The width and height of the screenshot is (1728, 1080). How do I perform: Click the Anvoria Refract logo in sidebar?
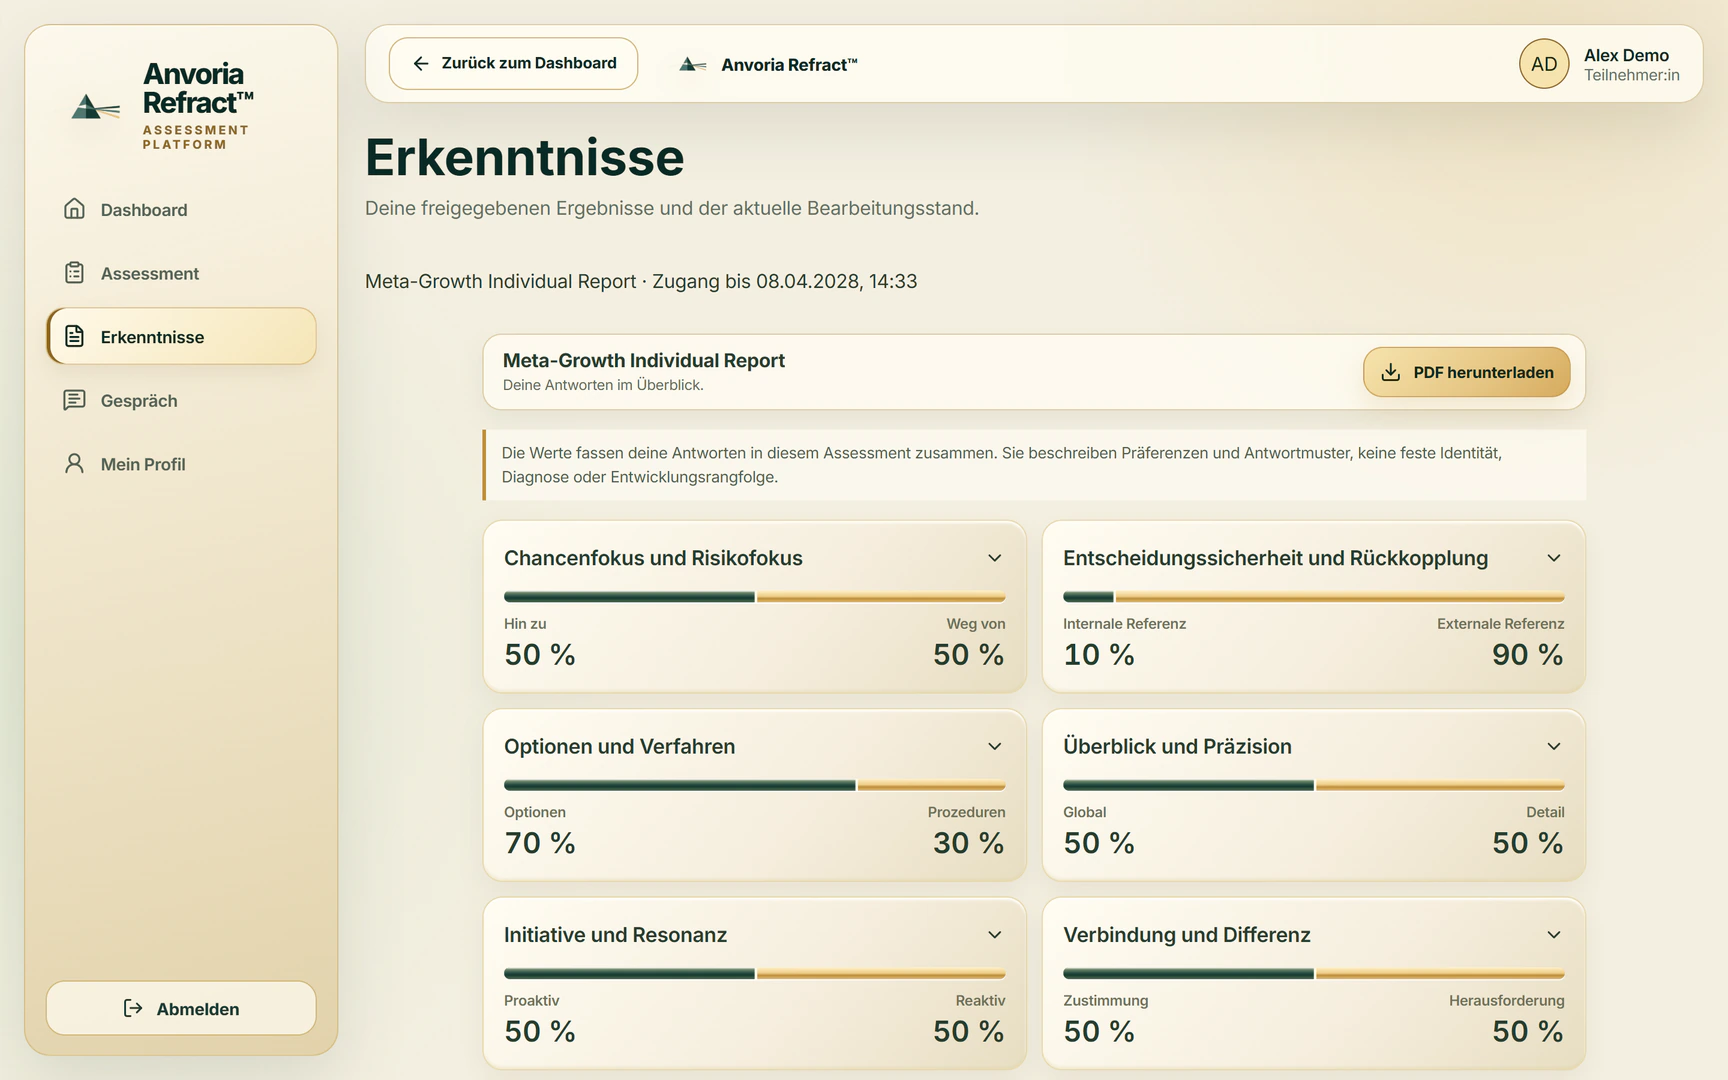pyautogui.click(x=96, y=106)
